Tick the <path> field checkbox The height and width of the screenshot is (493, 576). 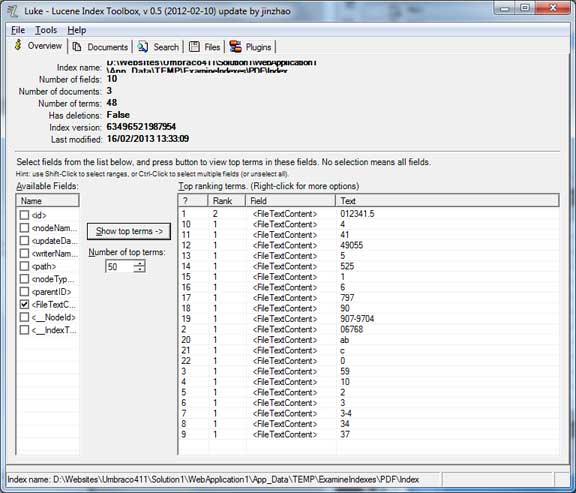pos(24,266)
